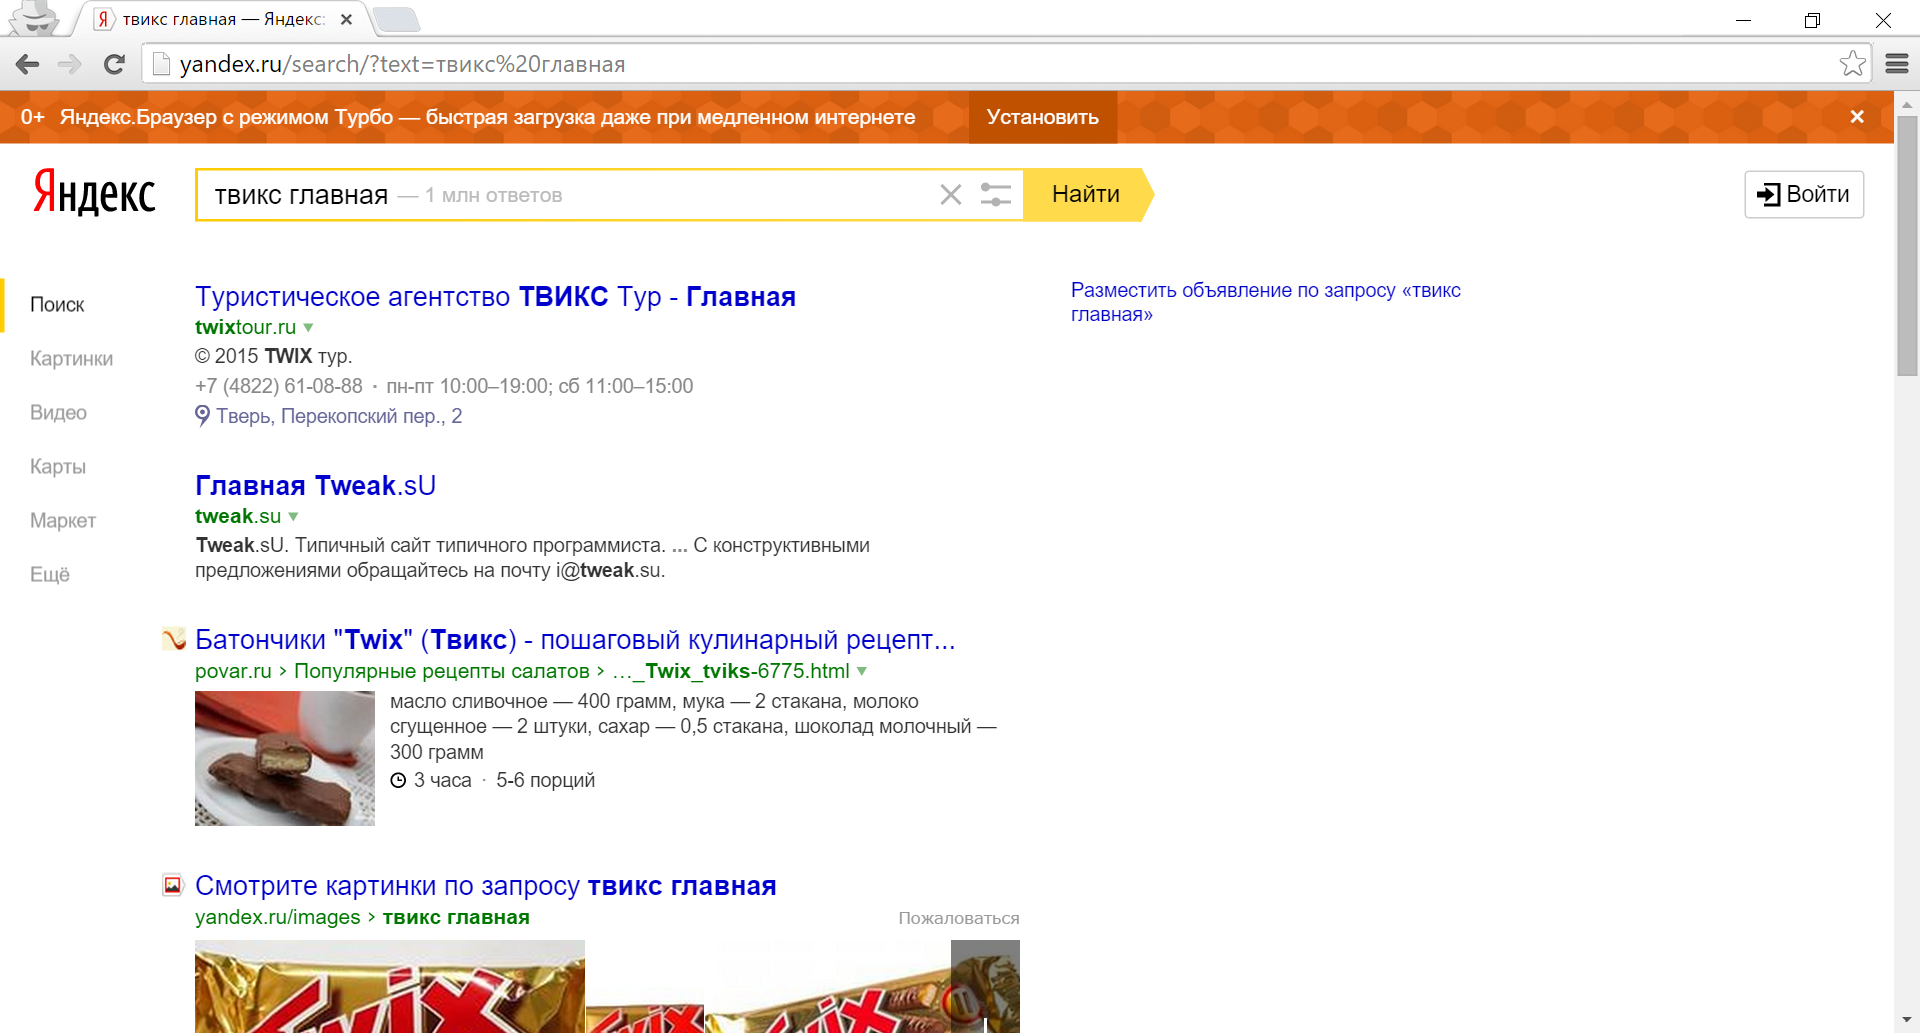Click the phone number +7 (4822) 61-08-88
This screenshot has width=1920, height=1034.
click(x=279, y=386)
